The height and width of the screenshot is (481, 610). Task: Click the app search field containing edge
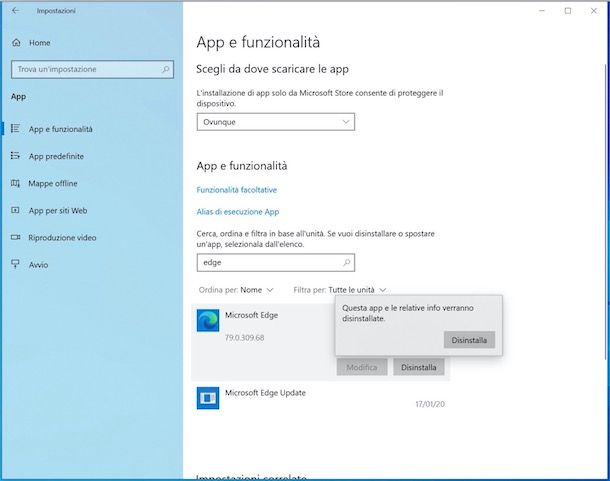275,263
